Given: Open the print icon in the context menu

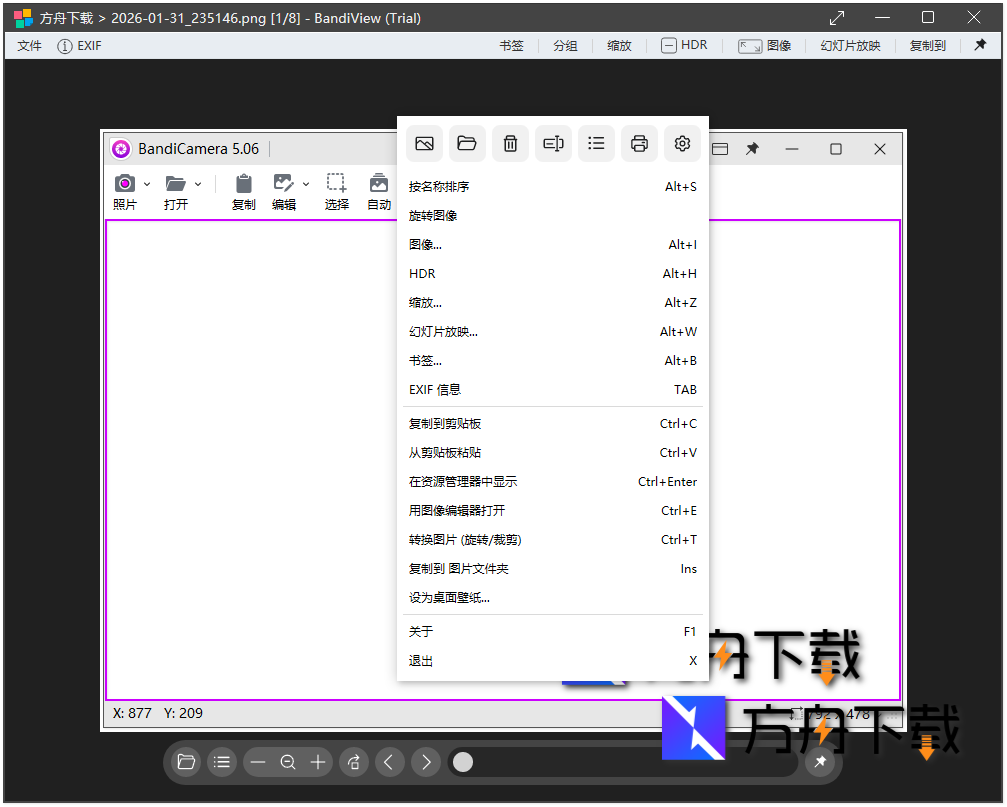Looking at the screenshot, I should [639, 143].
